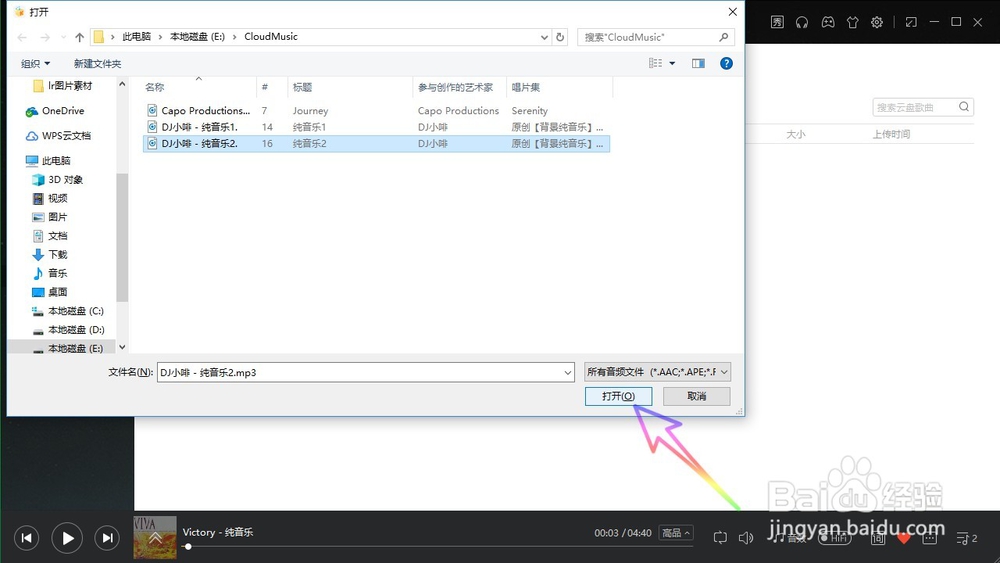Open help with the blue question icon
The width and height of the screenshot is (1000, 563).
point(726,63)
